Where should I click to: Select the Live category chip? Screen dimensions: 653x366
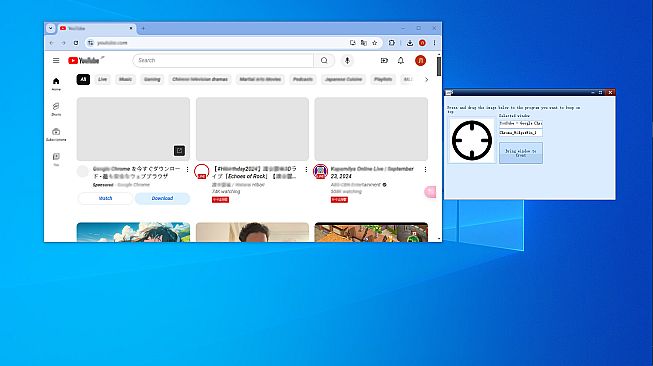tap(102, 79)
